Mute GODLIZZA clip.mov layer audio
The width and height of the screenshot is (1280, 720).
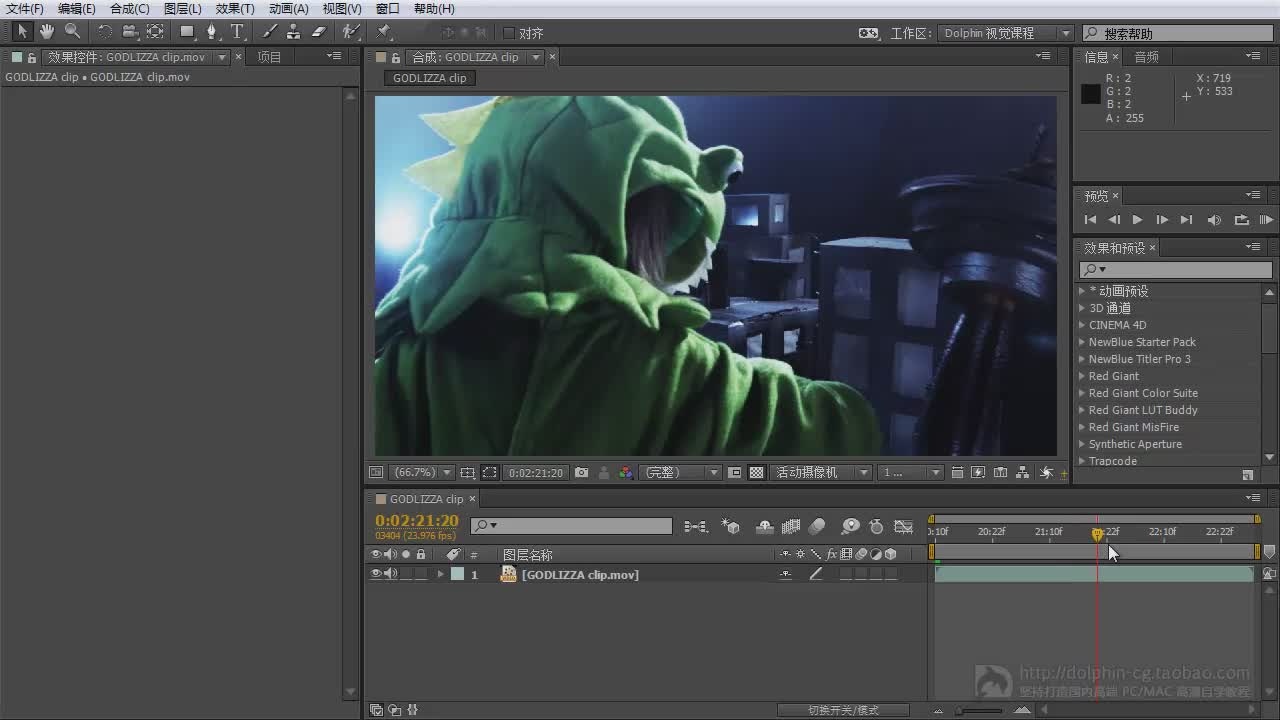[x=390, y=574]
